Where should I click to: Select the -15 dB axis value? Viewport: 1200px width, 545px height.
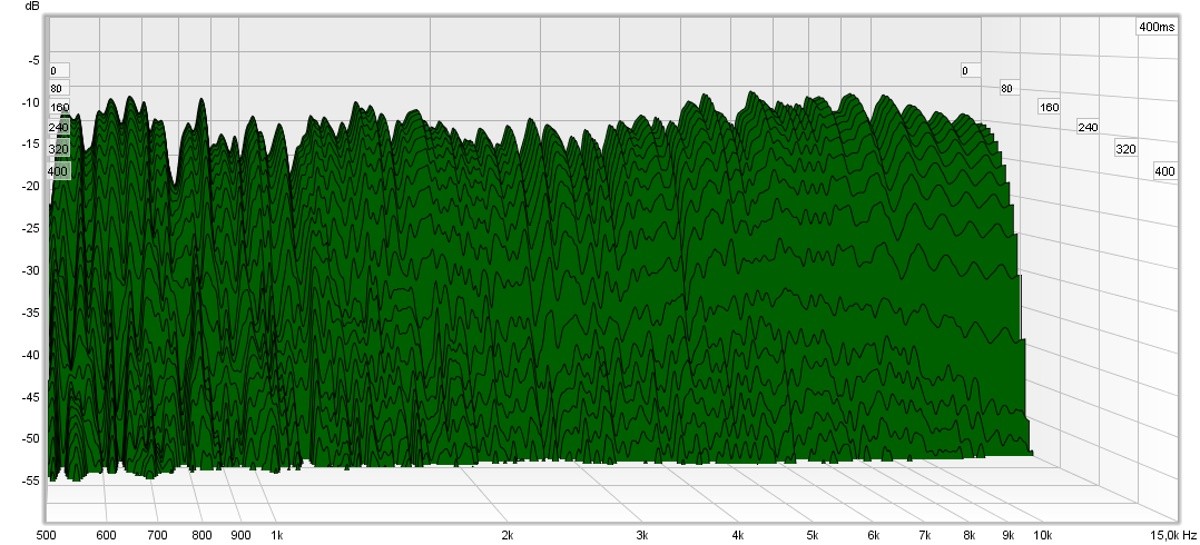(x=33, y=144)
